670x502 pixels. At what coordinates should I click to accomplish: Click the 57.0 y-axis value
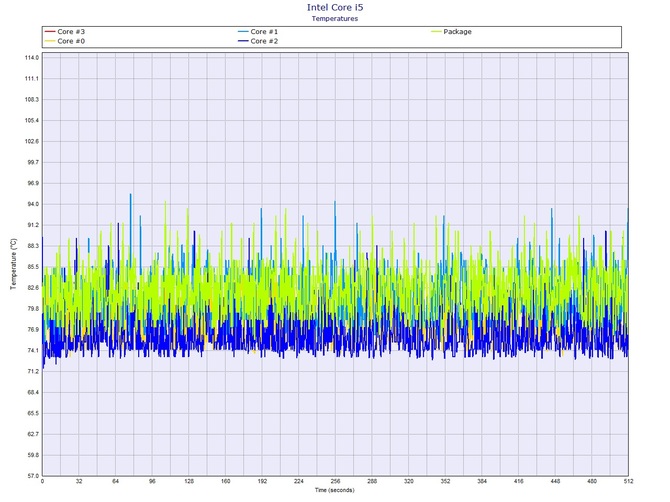34,476
